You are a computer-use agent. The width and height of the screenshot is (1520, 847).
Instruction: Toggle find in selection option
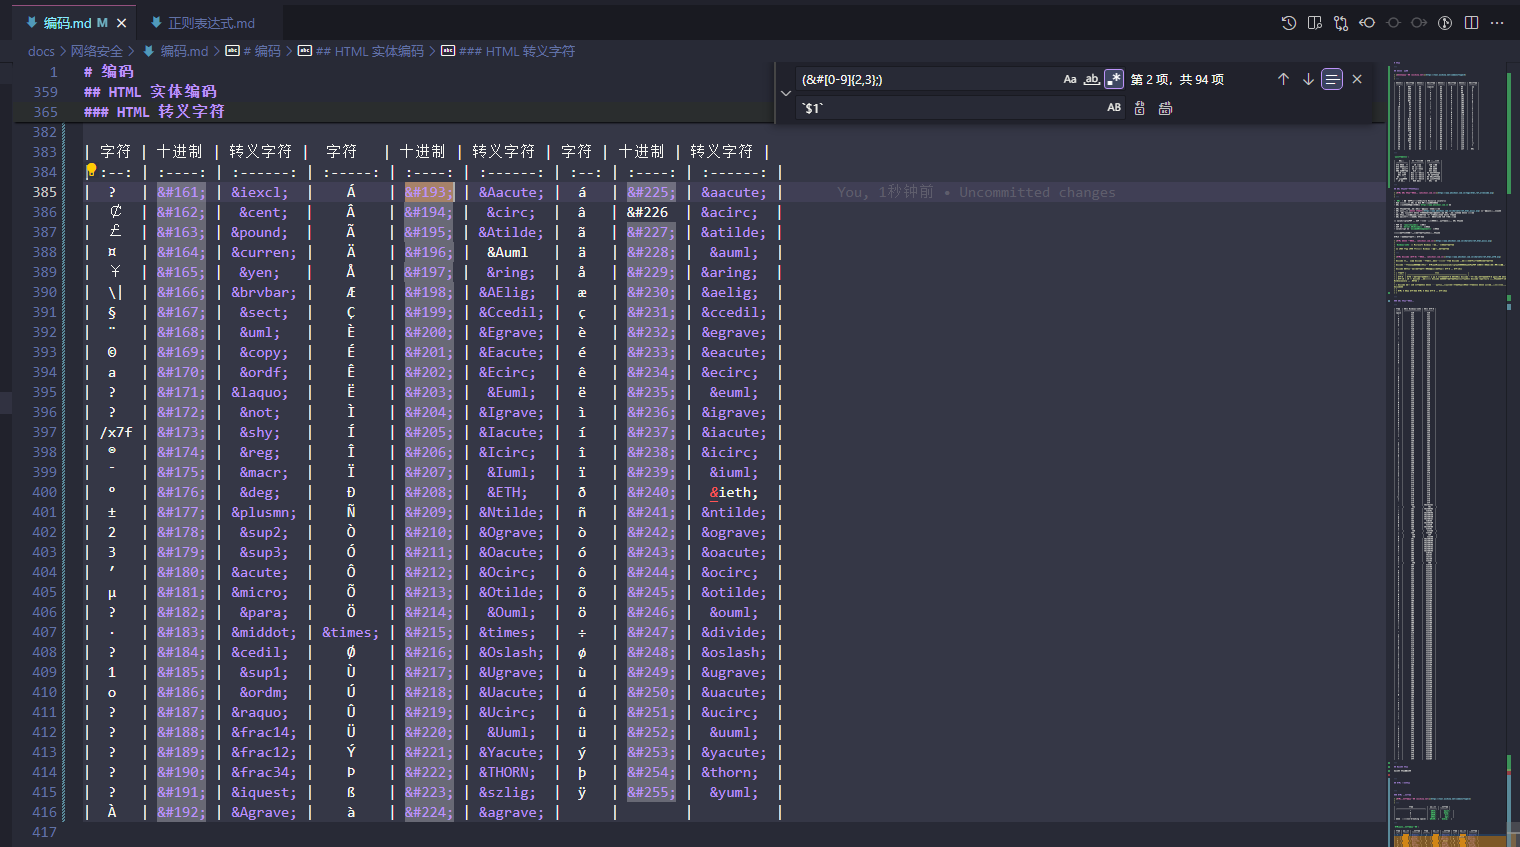1332,79
